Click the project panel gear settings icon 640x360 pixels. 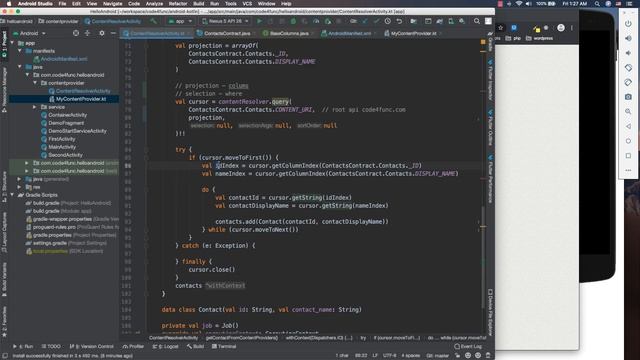click(x=102, y=33)
